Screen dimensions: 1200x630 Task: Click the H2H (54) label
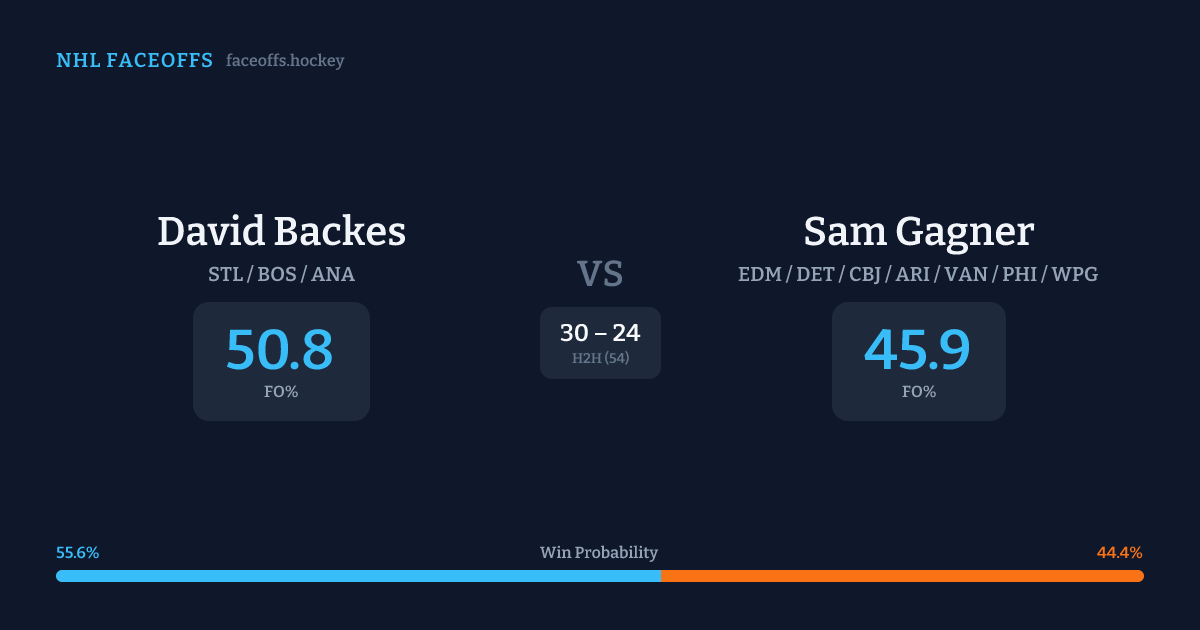click(600, 358)
